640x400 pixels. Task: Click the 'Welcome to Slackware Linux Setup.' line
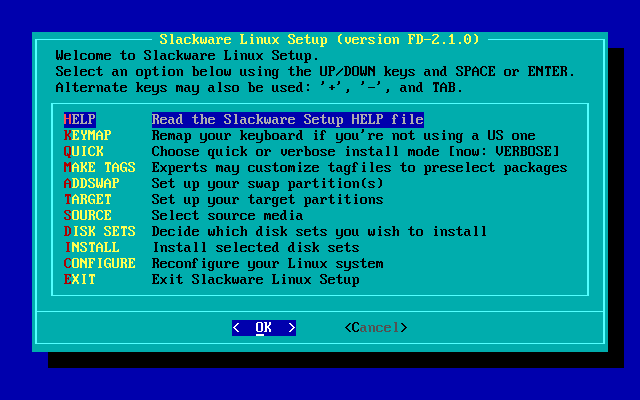pyautogui.click(x=187, y=55)
